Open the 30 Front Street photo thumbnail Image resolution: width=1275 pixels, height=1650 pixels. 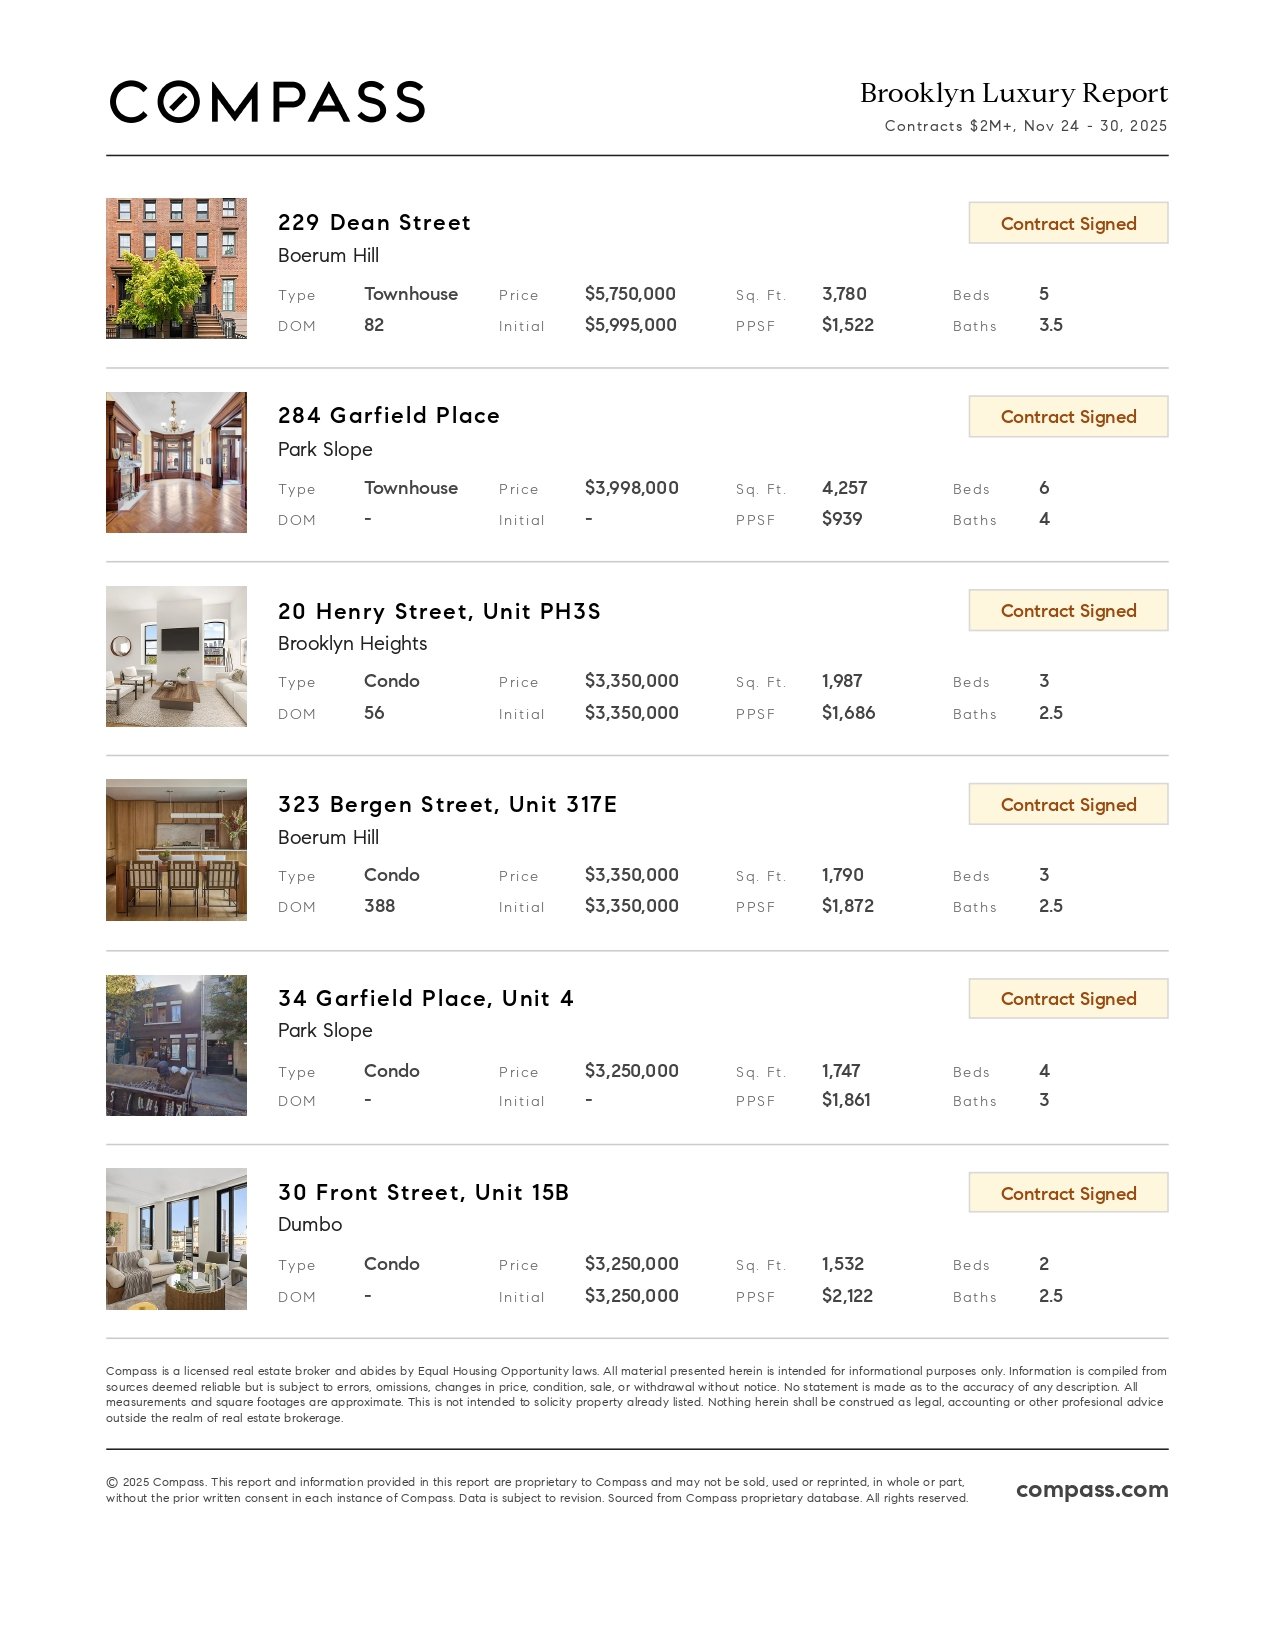pyautogui.click(x=176, y=1239)
